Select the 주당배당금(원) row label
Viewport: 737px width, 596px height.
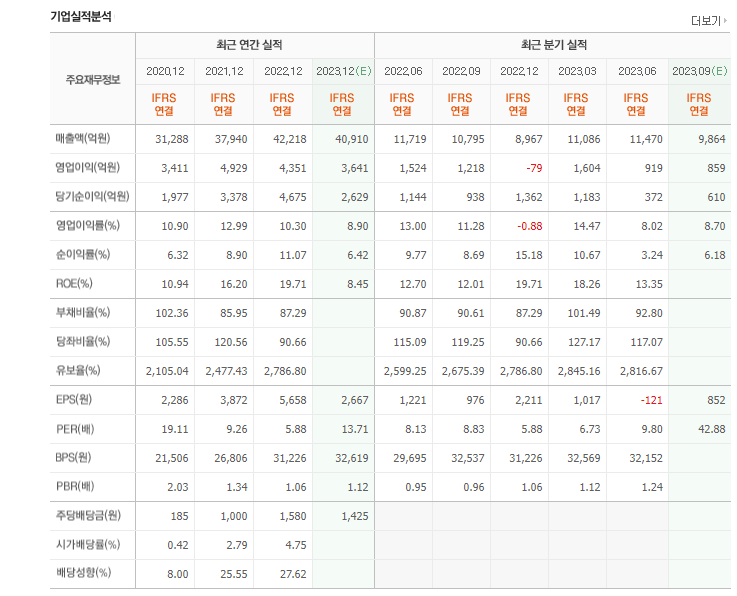point(88,516)
